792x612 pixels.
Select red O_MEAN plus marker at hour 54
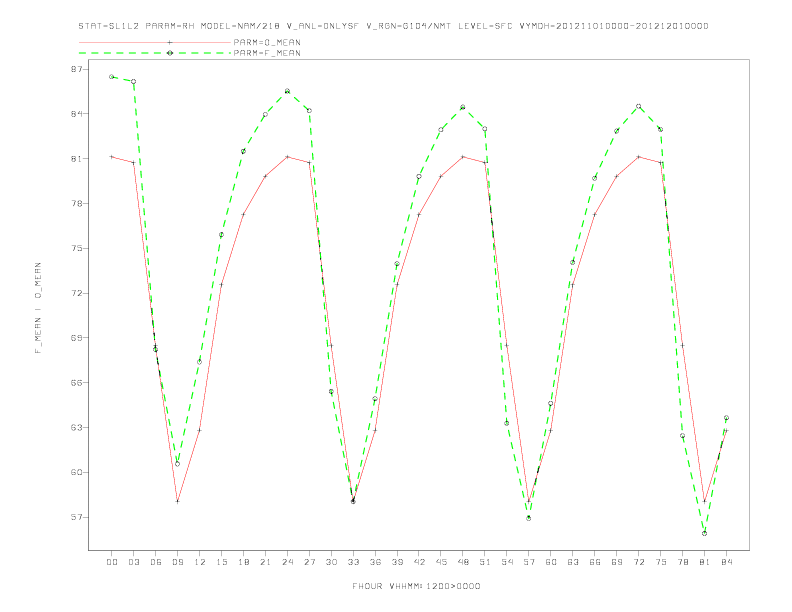[x=507, y=345]
